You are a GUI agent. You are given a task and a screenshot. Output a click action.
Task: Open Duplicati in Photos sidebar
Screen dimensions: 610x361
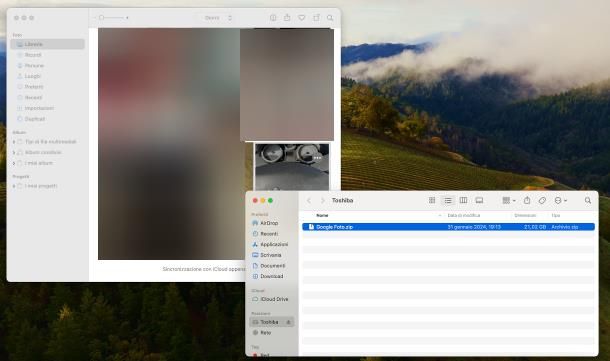click(x=35, y=119)
